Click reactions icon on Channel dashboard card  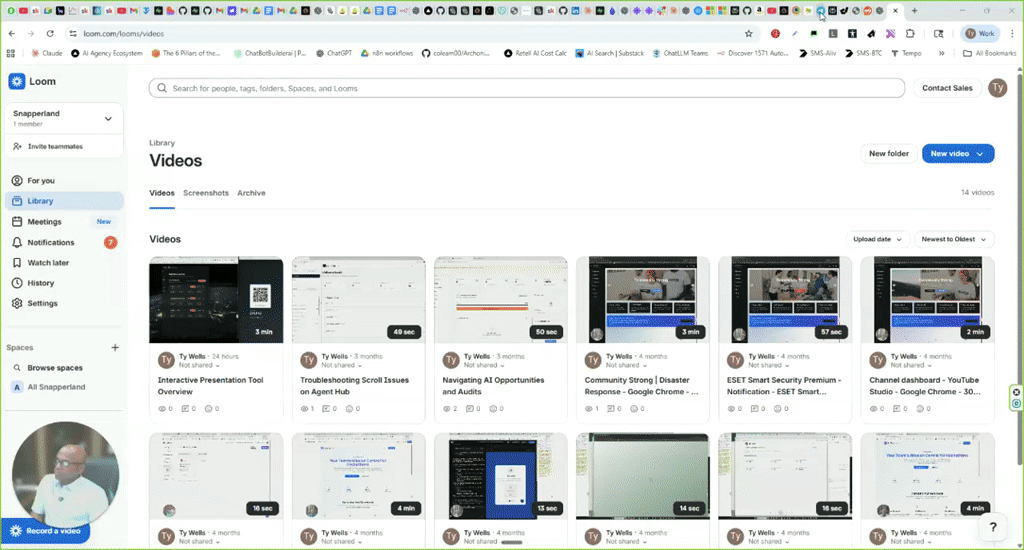[920, 409]
